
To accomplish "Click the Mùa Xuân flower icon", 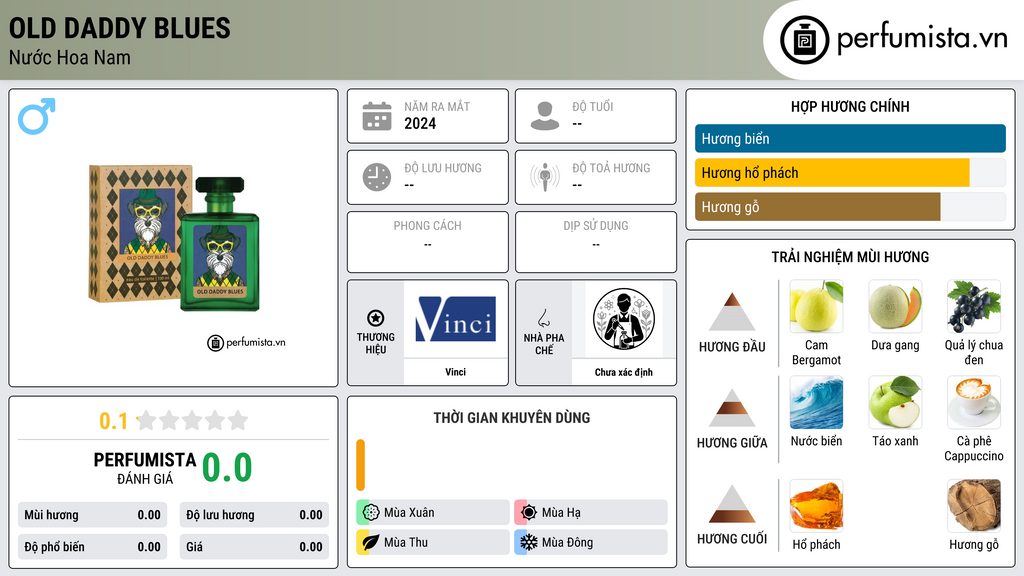I will [x=371, y=513].
